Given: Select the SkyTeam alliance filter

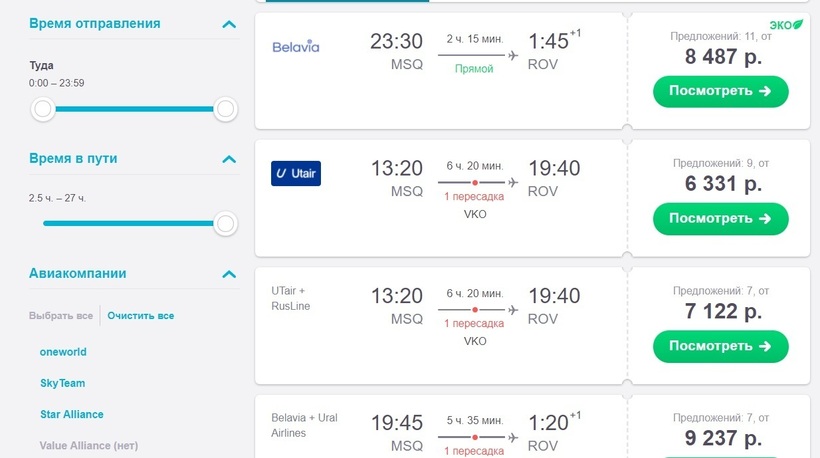Looking at the screenshot, I should pyautogui.click(x=63, y=383).
